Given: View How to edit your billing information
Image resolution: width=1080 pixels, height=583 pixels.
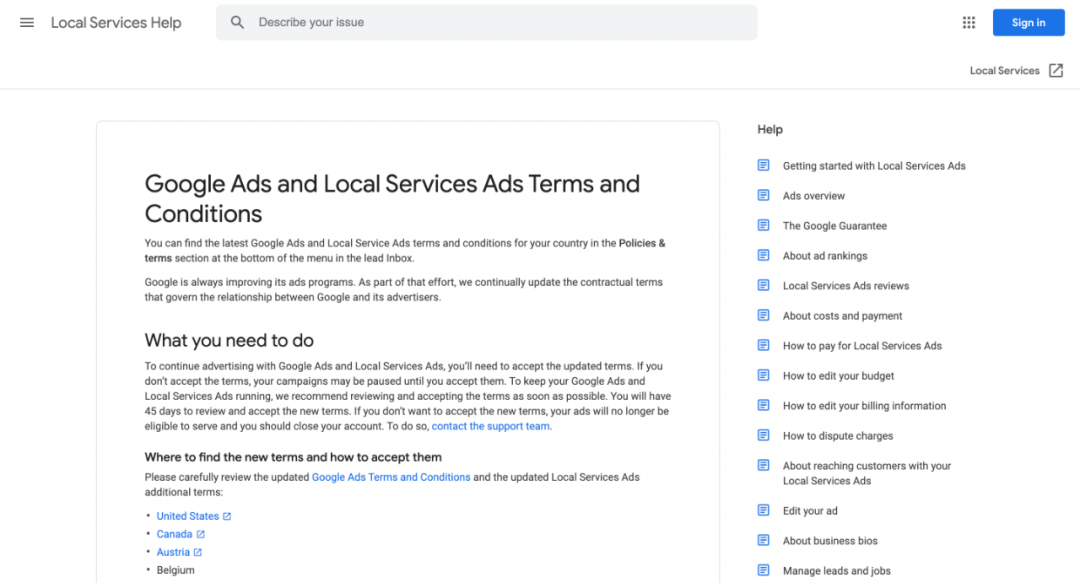Looking at the screenshot, I should (864, 406).
